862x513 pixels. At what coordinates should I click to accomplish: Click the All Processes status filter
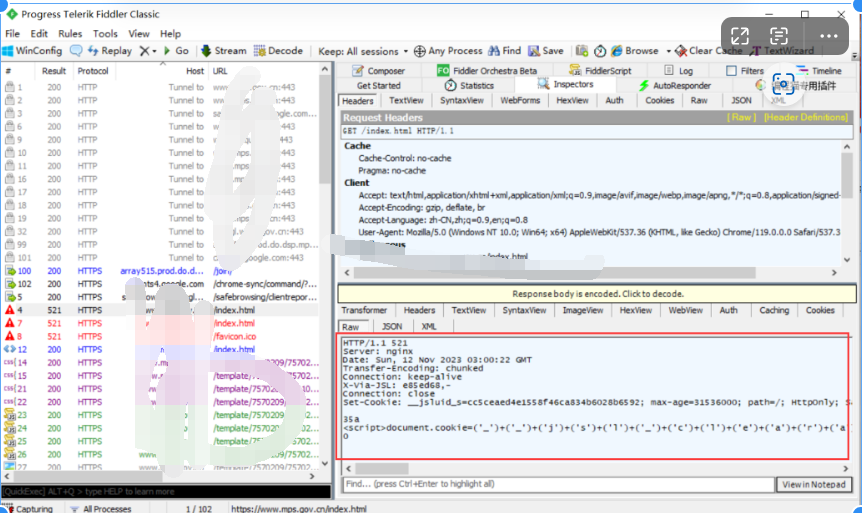pos(101,509)
